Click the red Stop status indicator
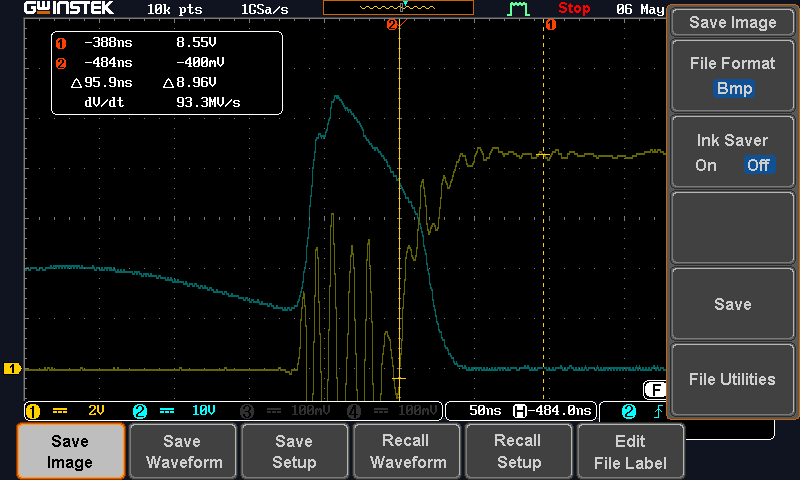Image resolution: width=800 pixels, height=480 pixels. click(x=574, y=9)
